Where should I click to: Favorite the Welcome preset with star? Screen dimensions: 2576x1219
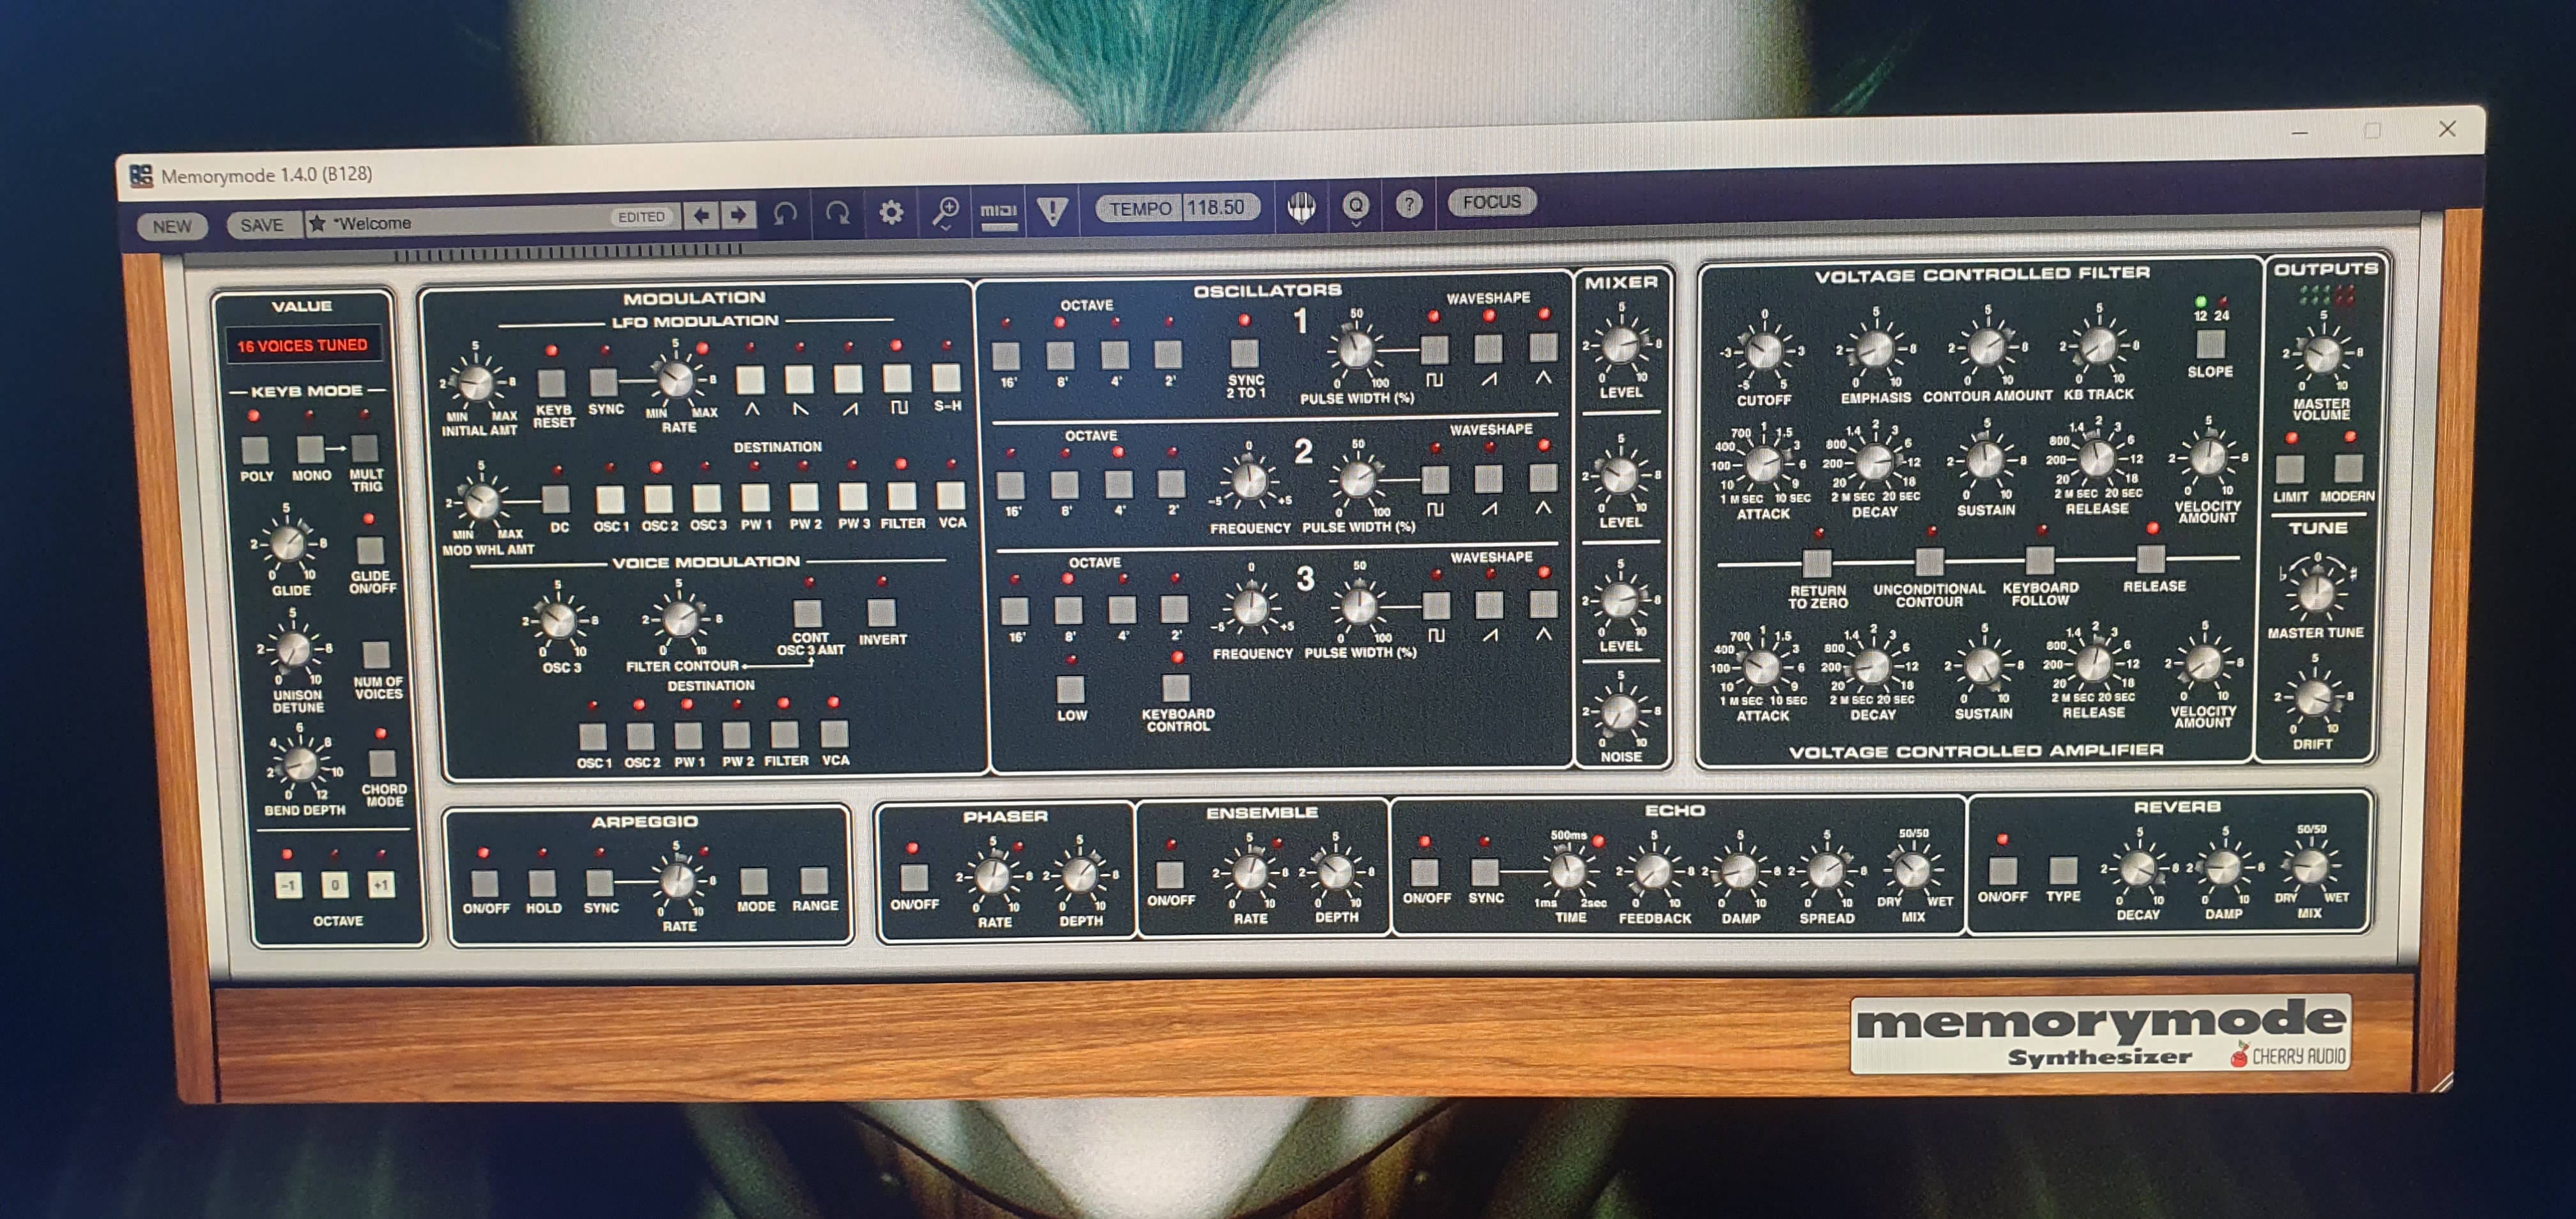click(x=317, y=223)
